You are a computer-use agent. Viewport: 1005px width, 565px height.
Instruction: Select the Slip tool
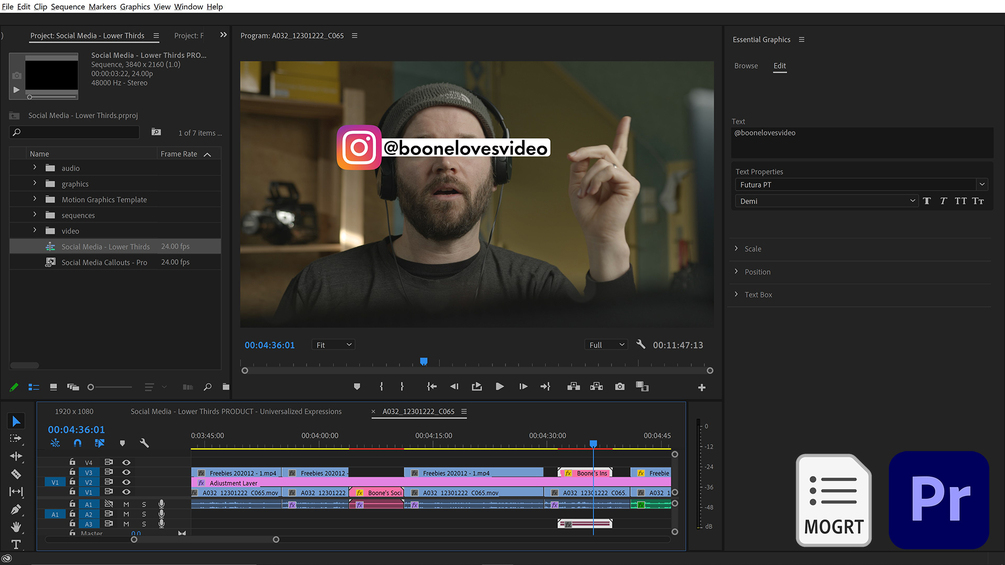click(x=16, y=491)
